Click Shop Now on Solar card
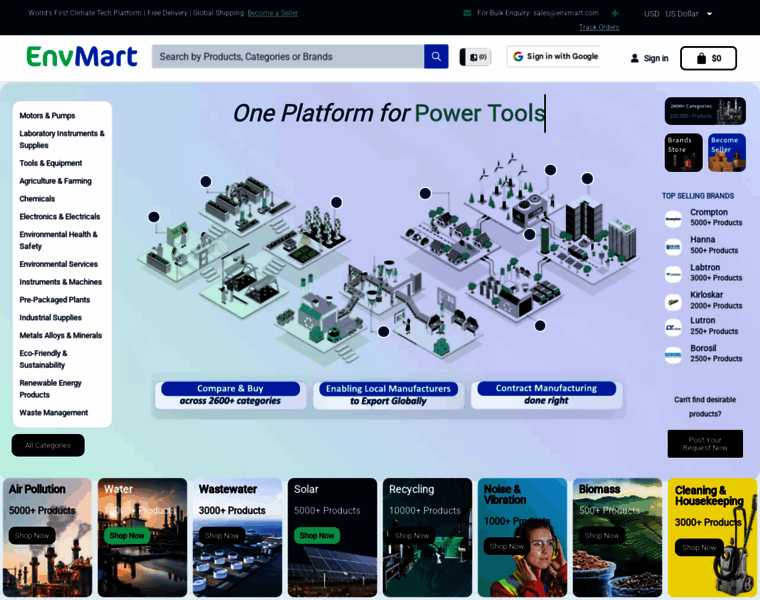 pos(317,536)
